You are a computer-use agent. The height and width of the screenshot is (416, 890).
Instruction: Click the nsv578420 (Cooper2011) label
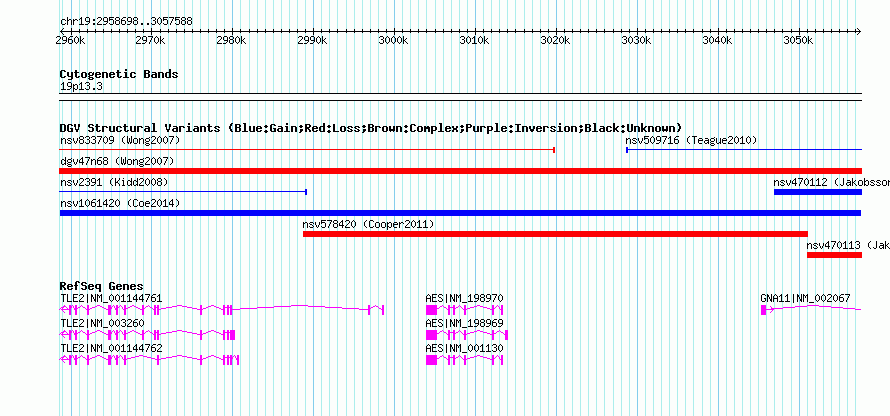368,224
